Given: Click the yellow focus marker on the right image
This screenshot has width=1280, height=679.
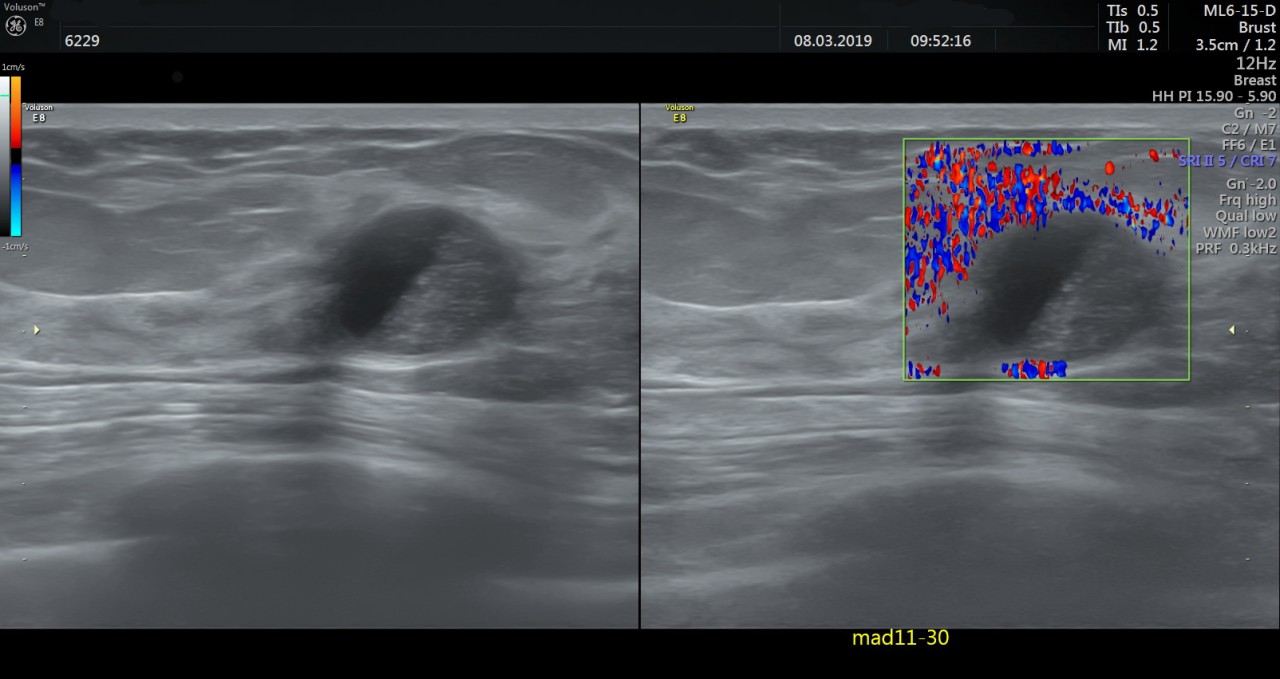Looking at the screenshot, I should tap(1232, 330).
